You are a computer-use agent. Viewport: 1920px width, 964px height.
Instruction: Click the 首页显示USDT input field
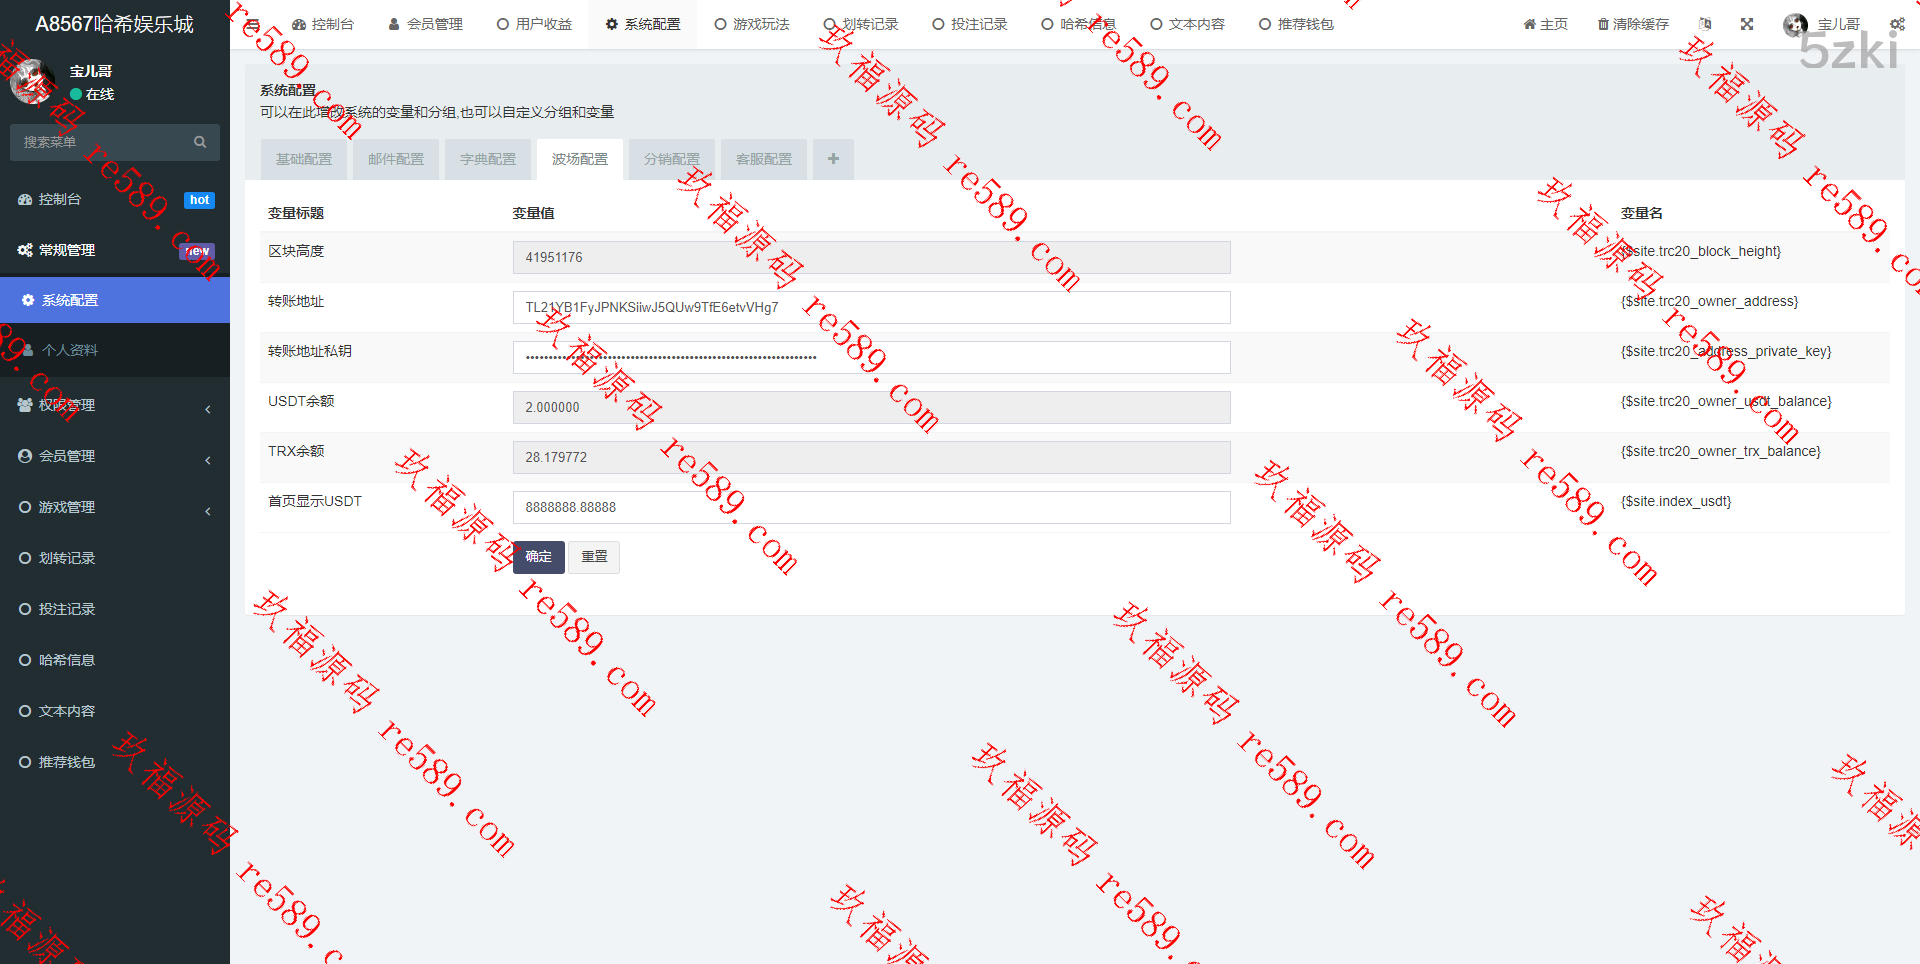click(871, 507)
